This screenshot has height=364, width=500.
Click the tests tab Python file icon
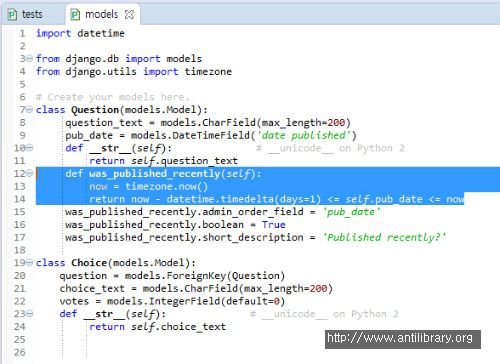pos(12,14)
